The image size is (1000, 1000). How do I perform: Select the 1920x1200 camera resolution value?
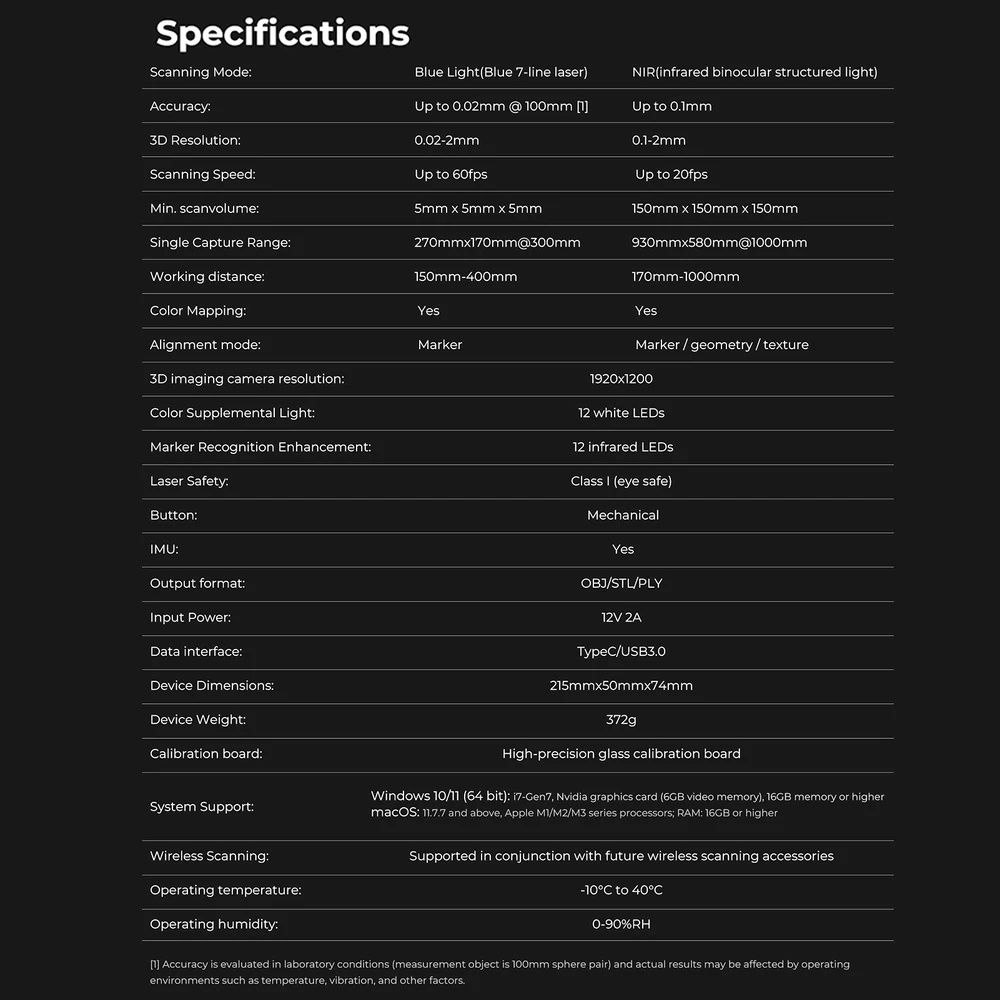coord(621,379)
